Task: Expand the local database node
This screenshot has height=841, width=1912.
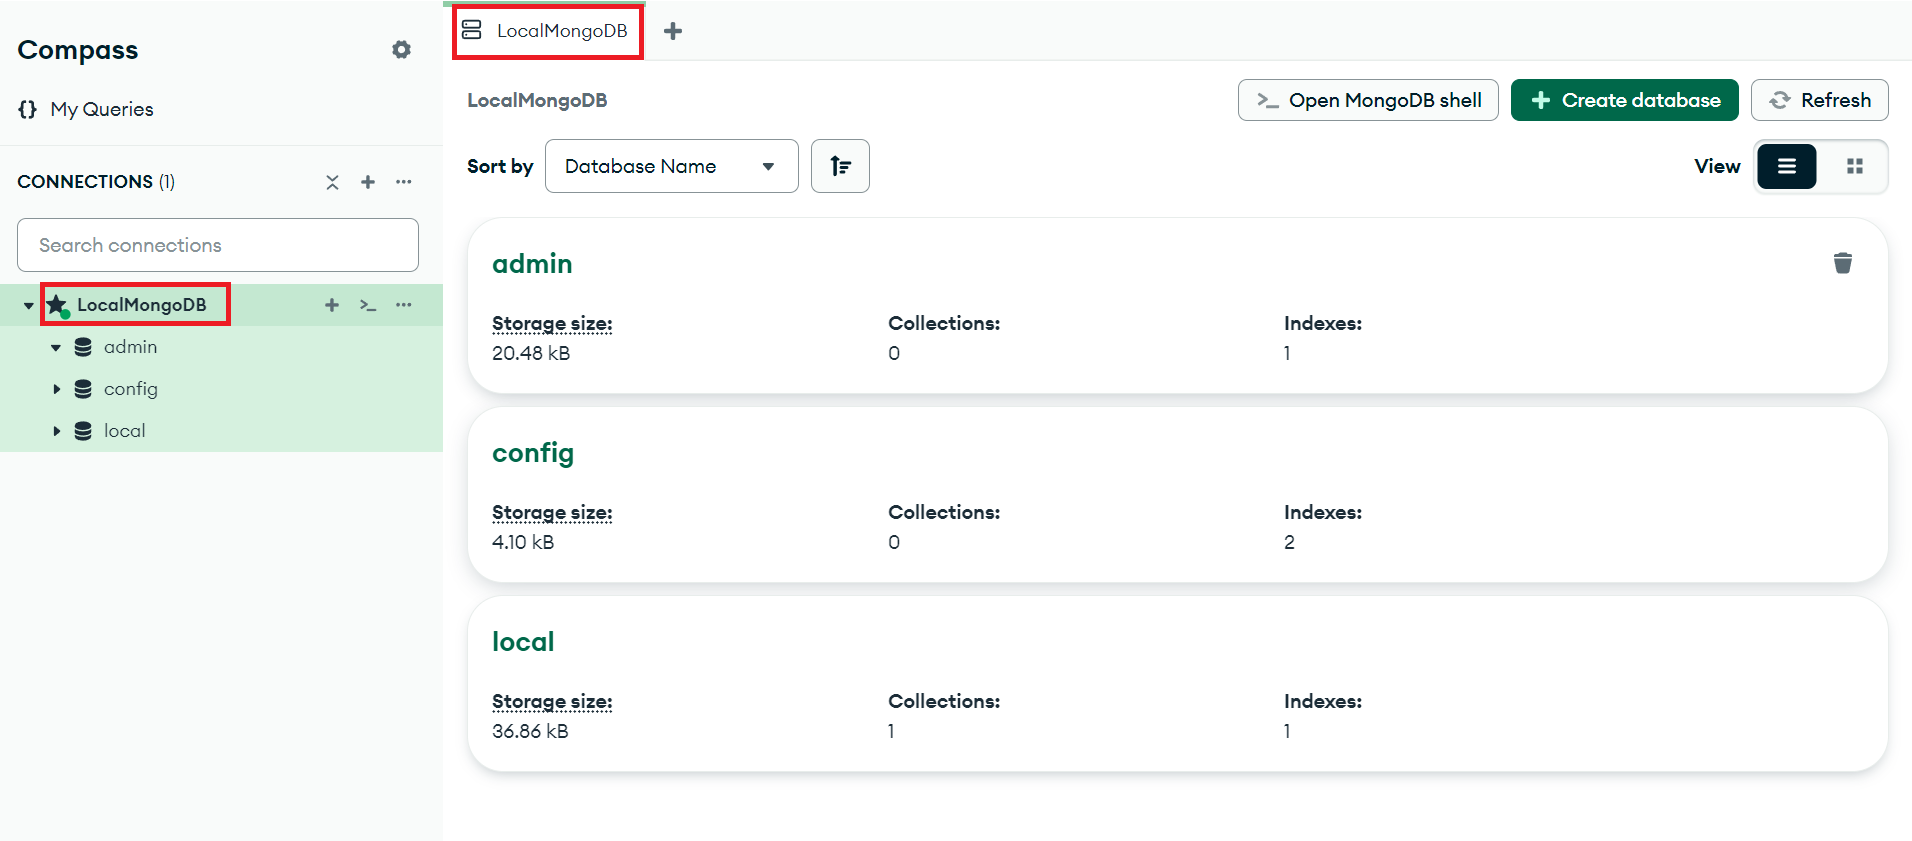Action: (56, 431)
